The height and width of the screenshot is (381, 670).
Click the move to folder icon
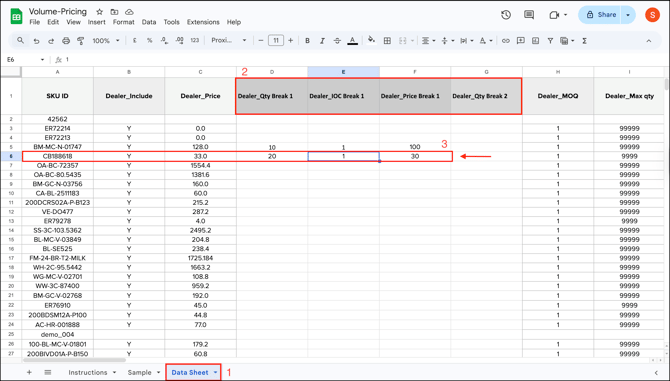point(114,12)
